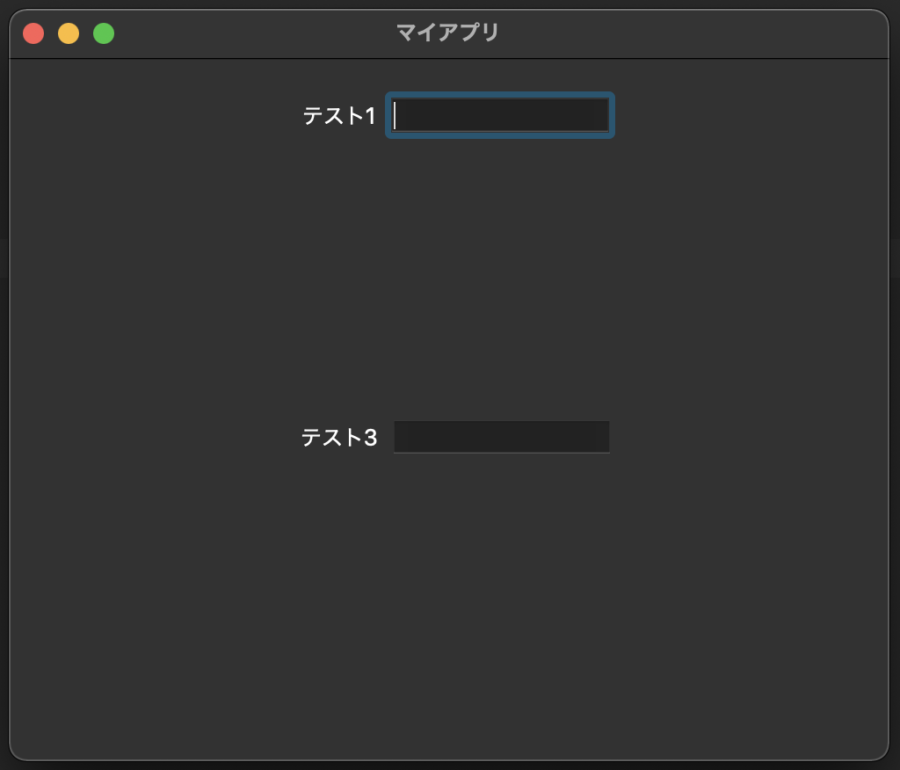Click the blank area right of テスト3 field
This screenshot has height=770, width=900.
click(x=750, y=437)
